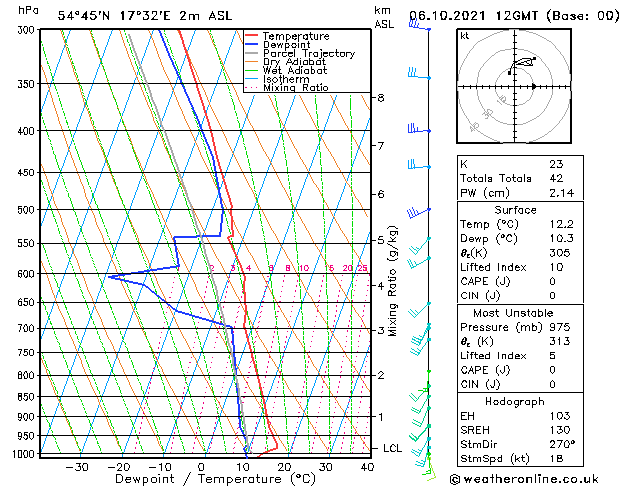The height and width of the screenshot is (486, 629).
Task: Click the blue Dewpoint legend line
Action: coord(252,45)
